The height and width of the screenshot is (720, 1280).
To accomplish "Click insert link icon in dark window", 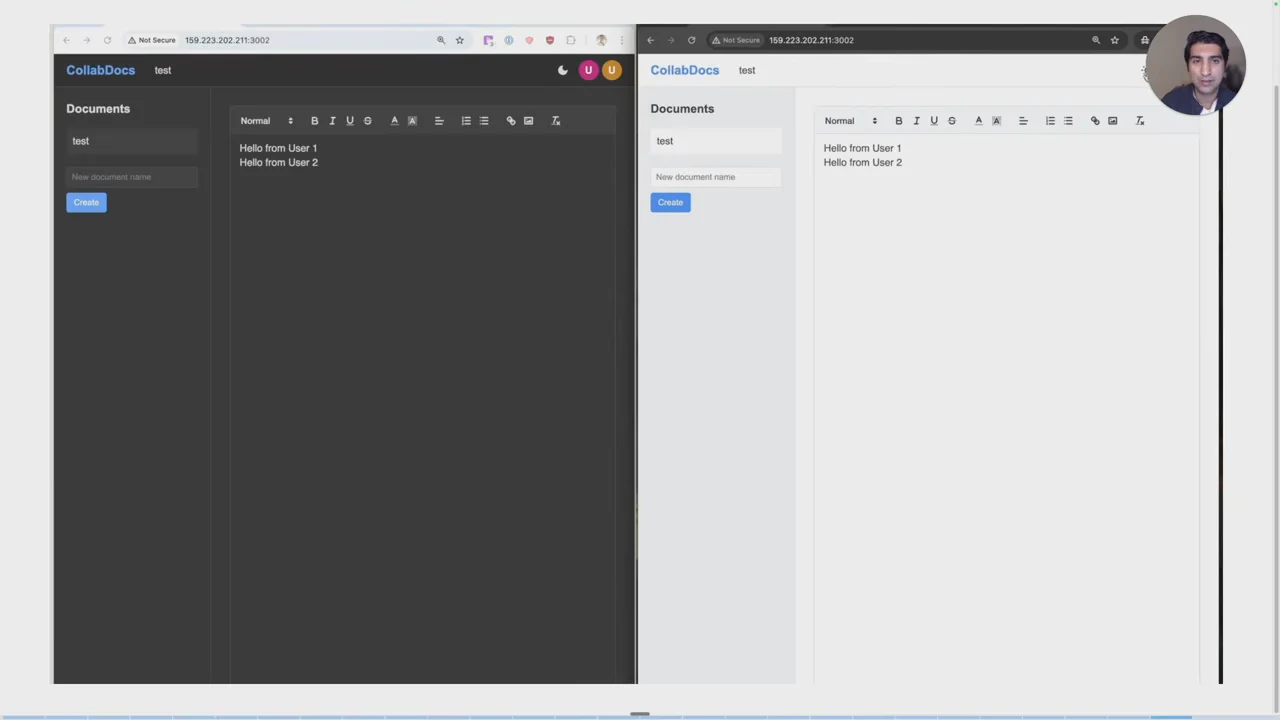I will coord(511,121).
